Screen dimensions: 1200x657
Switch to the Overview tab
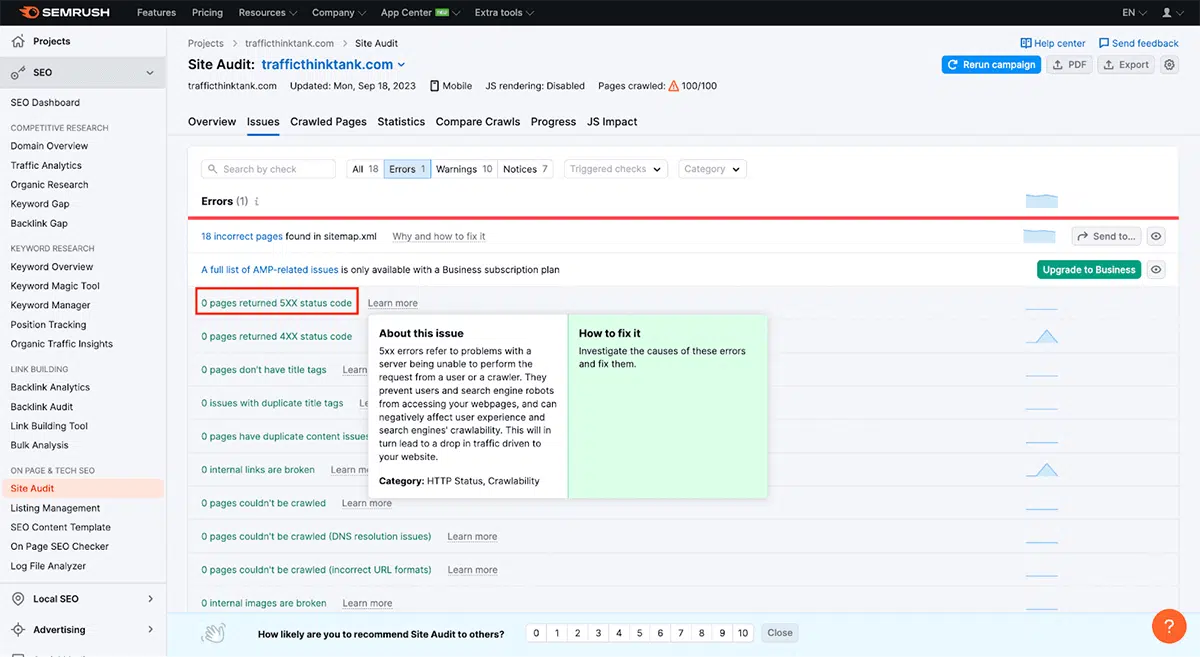tap(212, 122)
